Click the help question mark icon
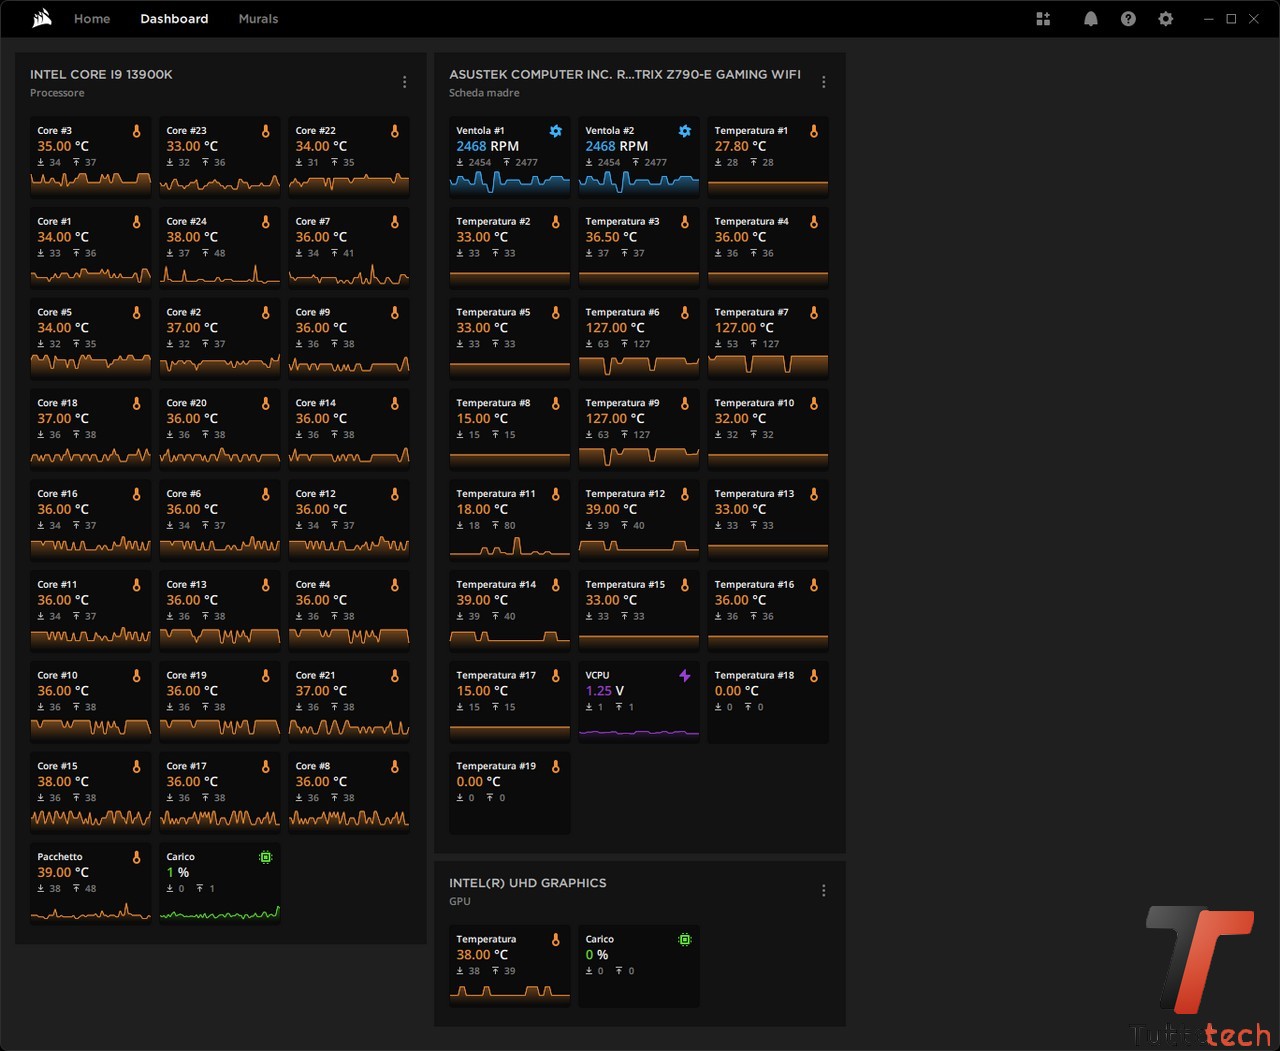1280x1051 pixels. pos(1128,19)
